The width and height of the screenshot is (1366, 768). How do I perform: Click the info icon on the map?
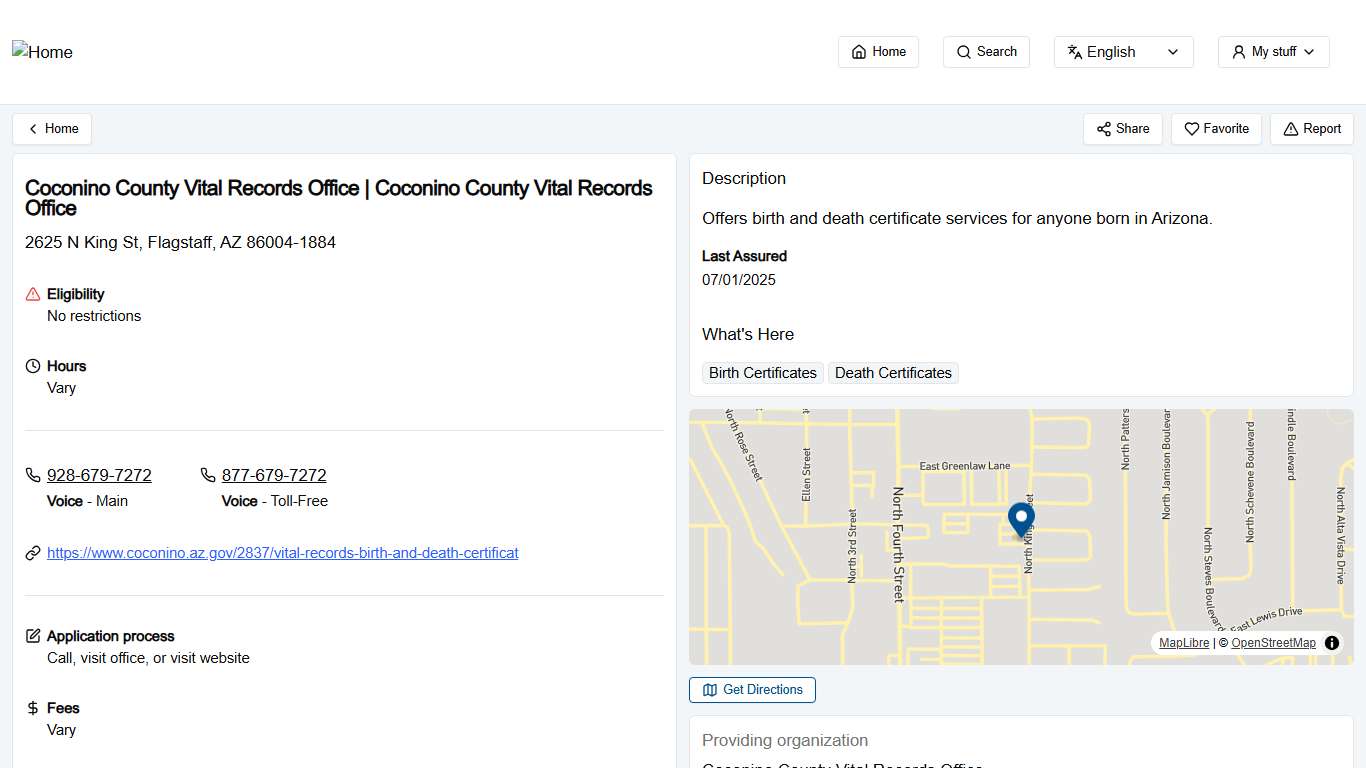pos(1331,643)
